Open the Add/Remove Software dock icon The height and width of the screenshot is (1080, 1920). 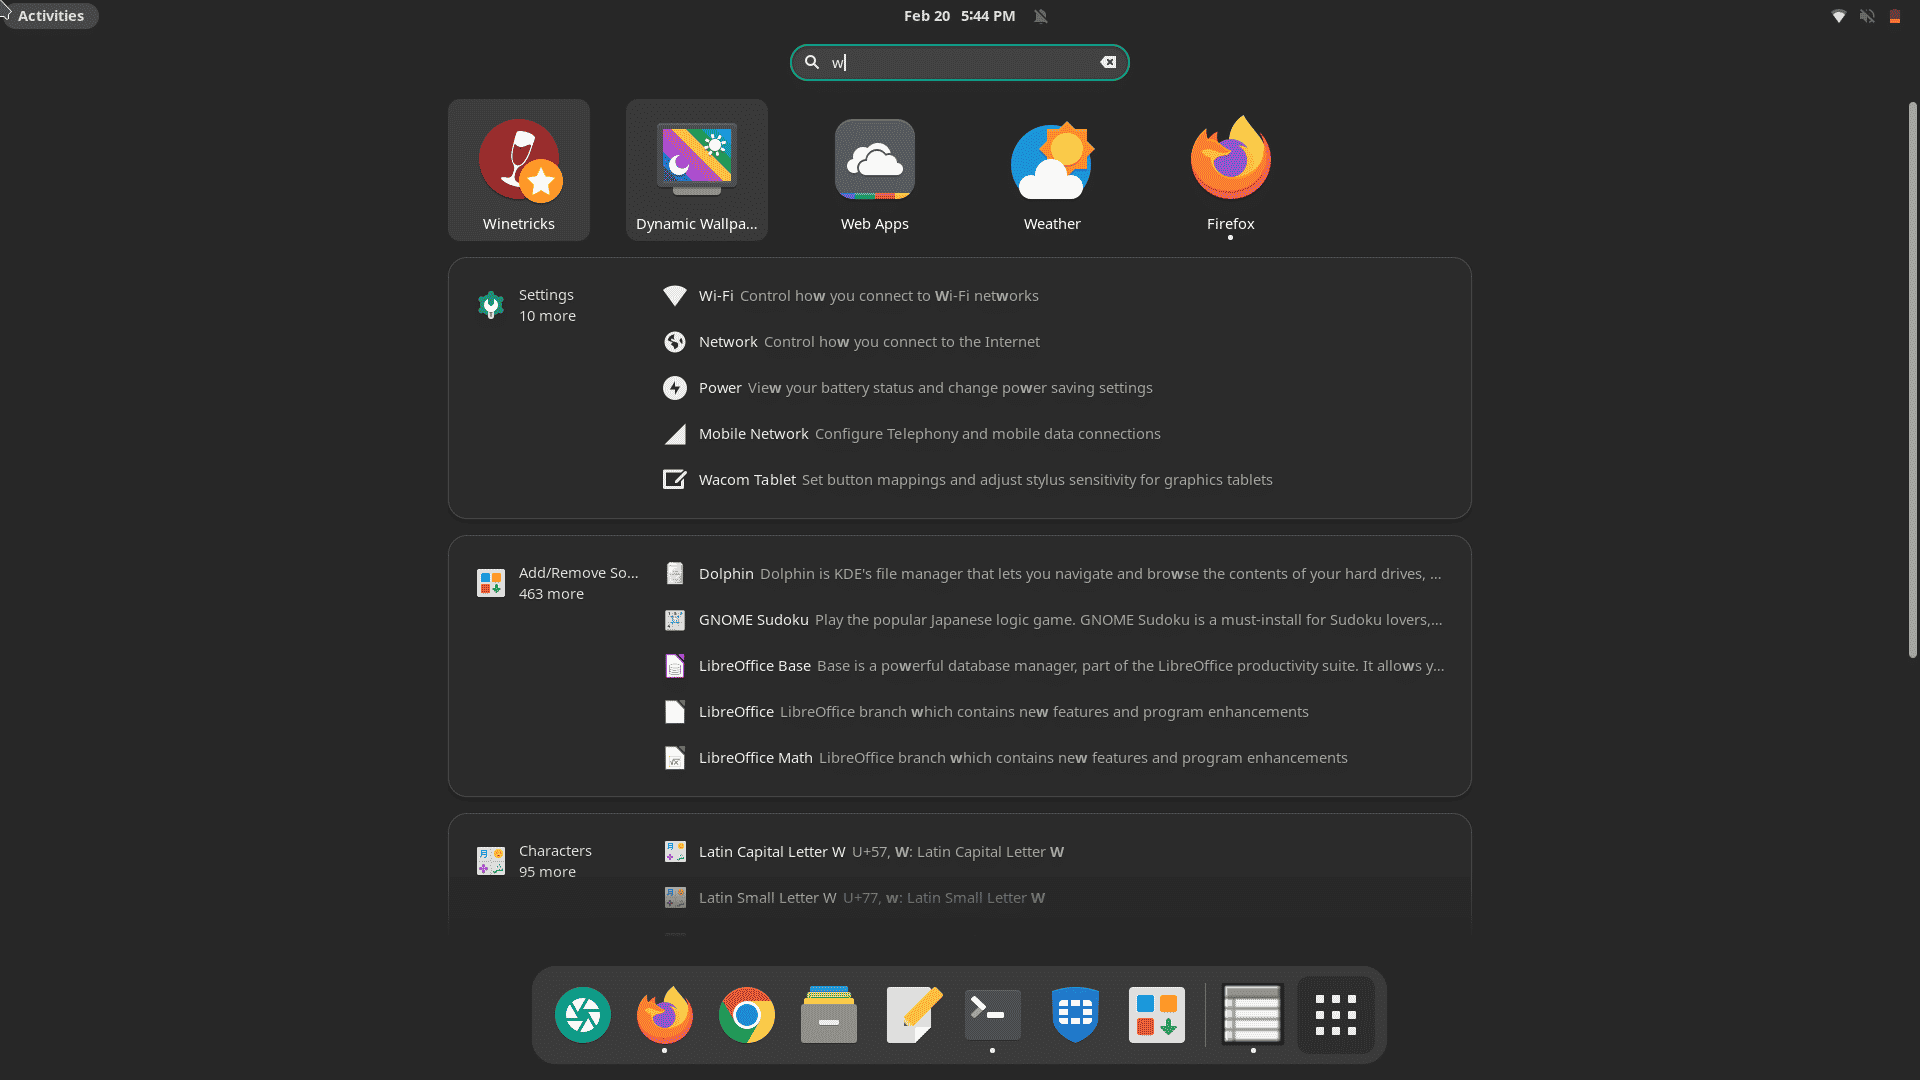[x=1156, y=1014]
